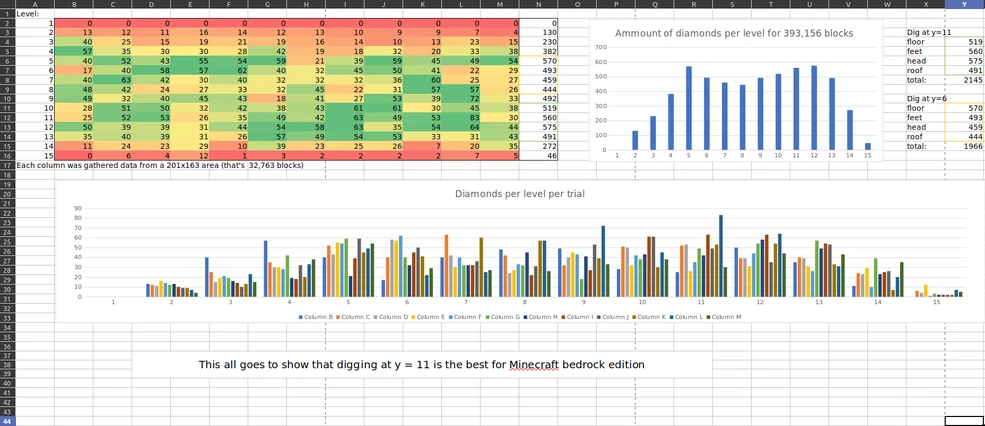Click the floor value 519 cell

pyautogui.click(x=965, y=42)
